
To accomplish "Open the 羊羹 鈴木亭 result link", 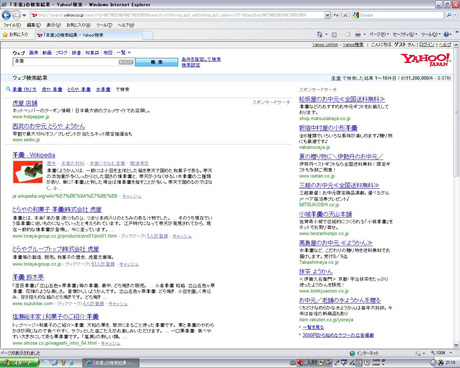I will (28, 277).
